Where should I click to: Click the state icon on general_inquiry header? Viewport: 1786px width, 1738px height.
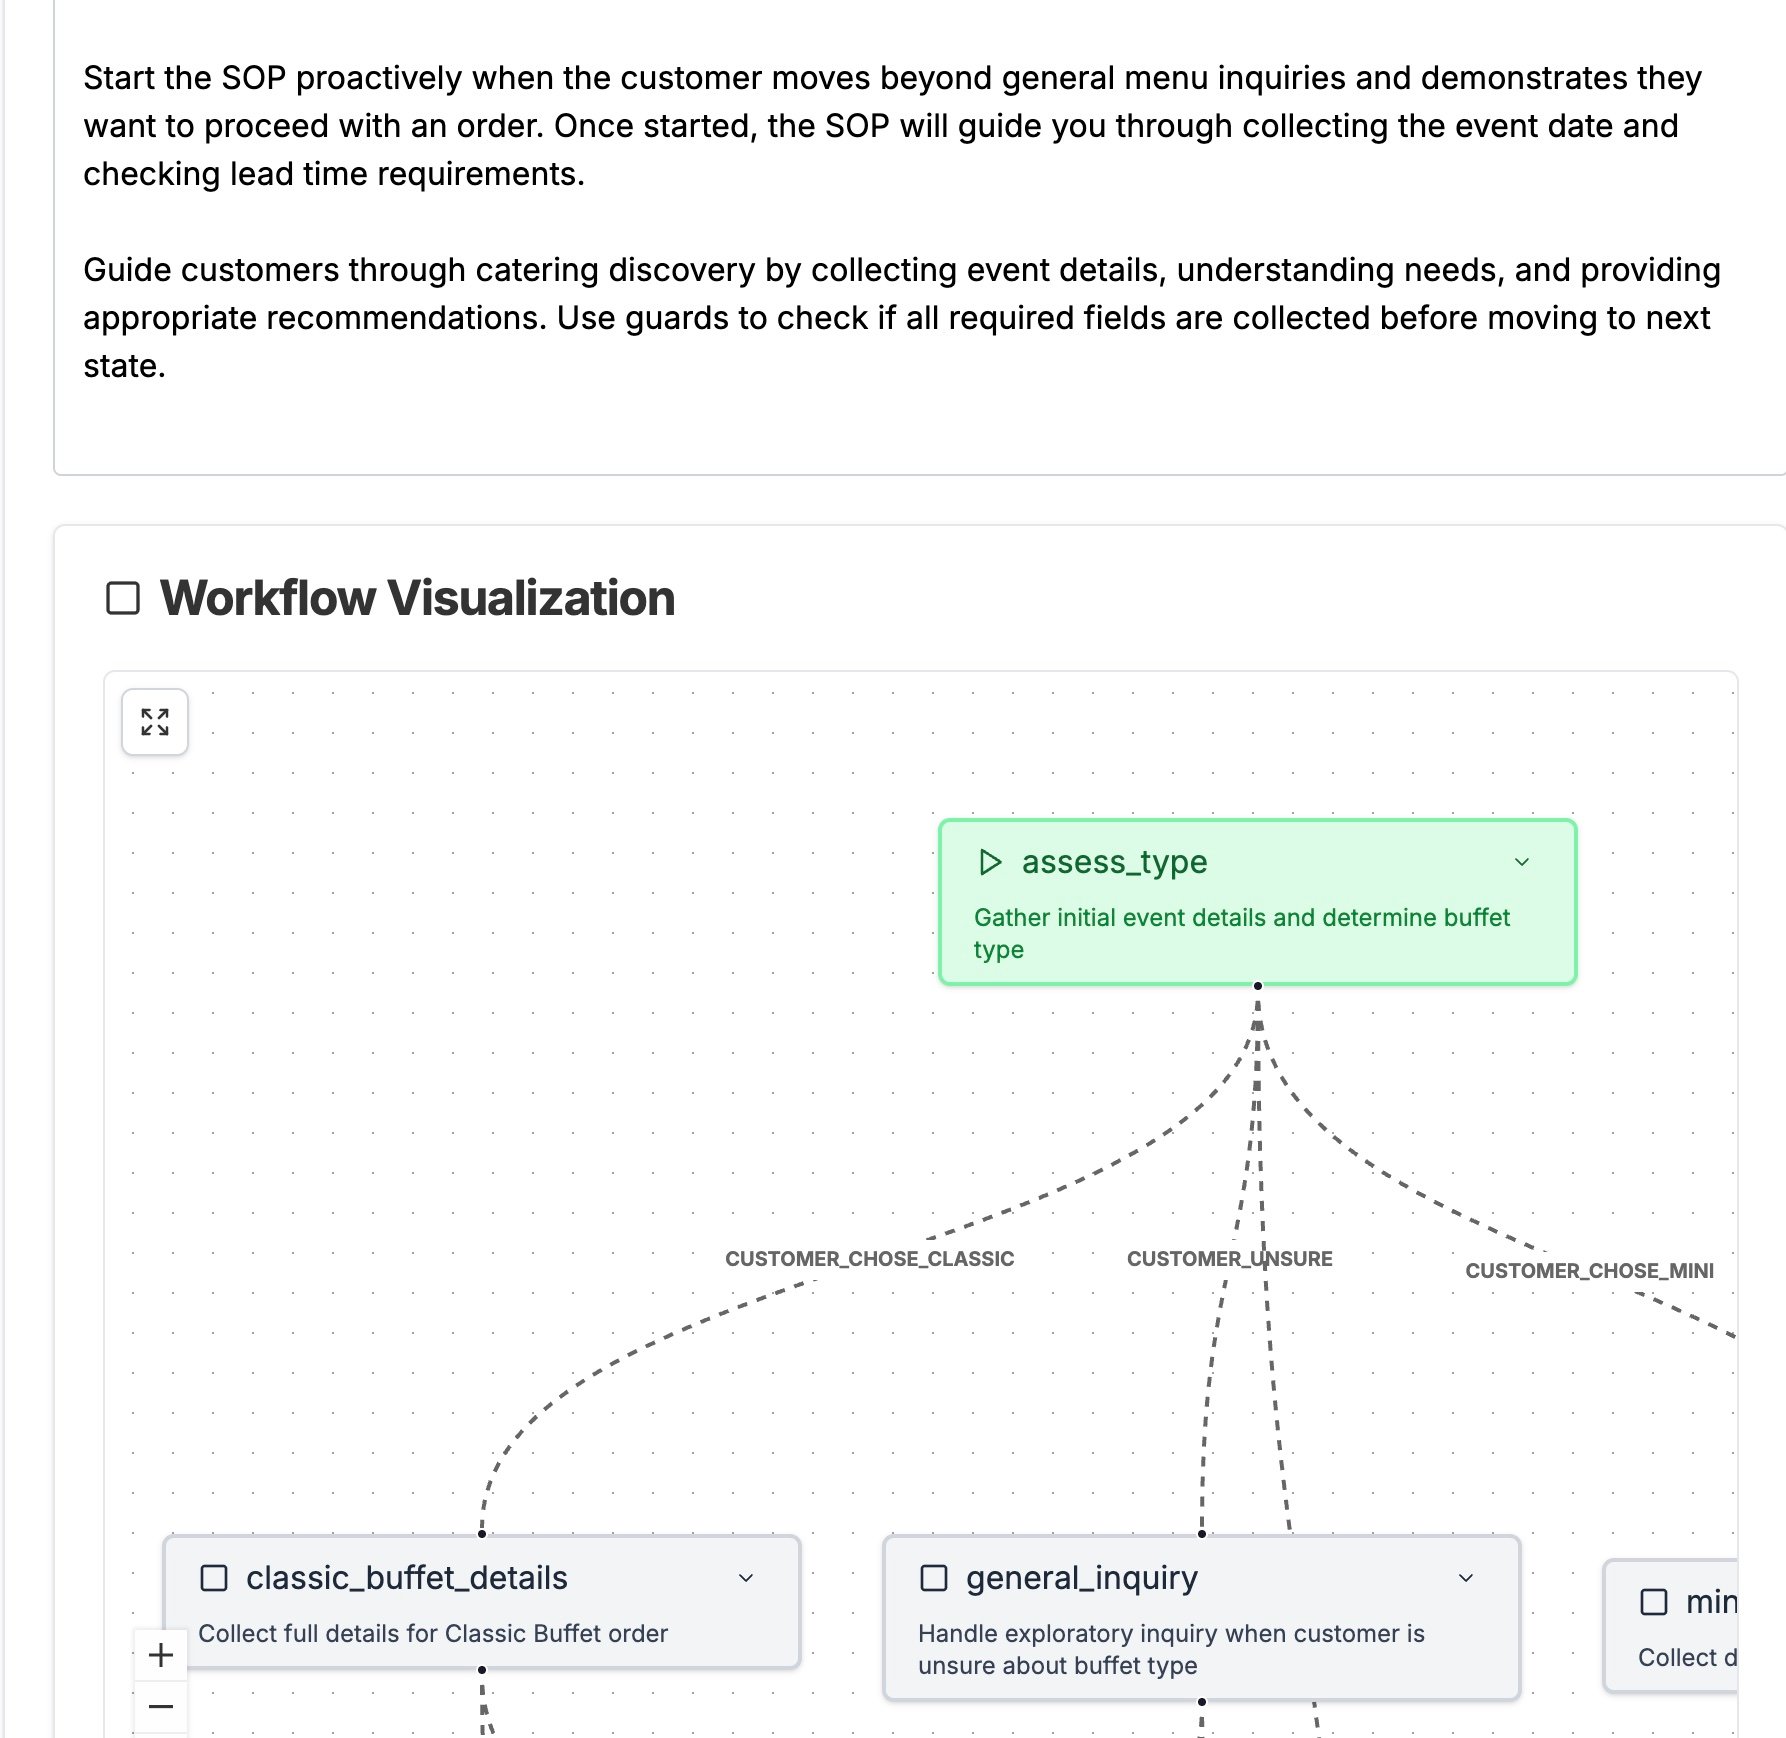pos(934,1577)
